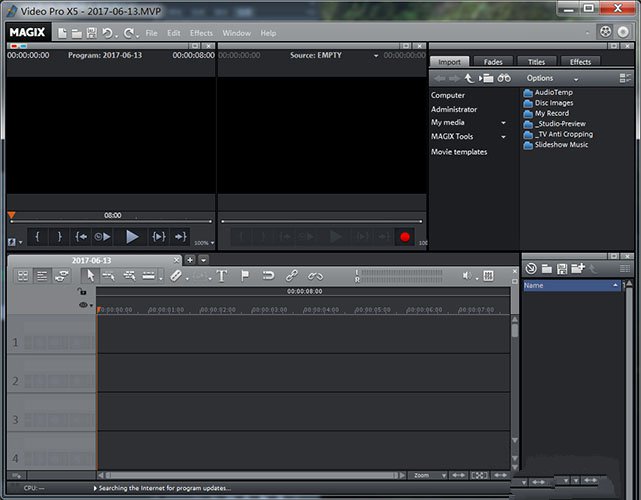Viewport: 641px width, 500px height.
Task: Go up one folder level in Media Pool
Action: point(469,78)
